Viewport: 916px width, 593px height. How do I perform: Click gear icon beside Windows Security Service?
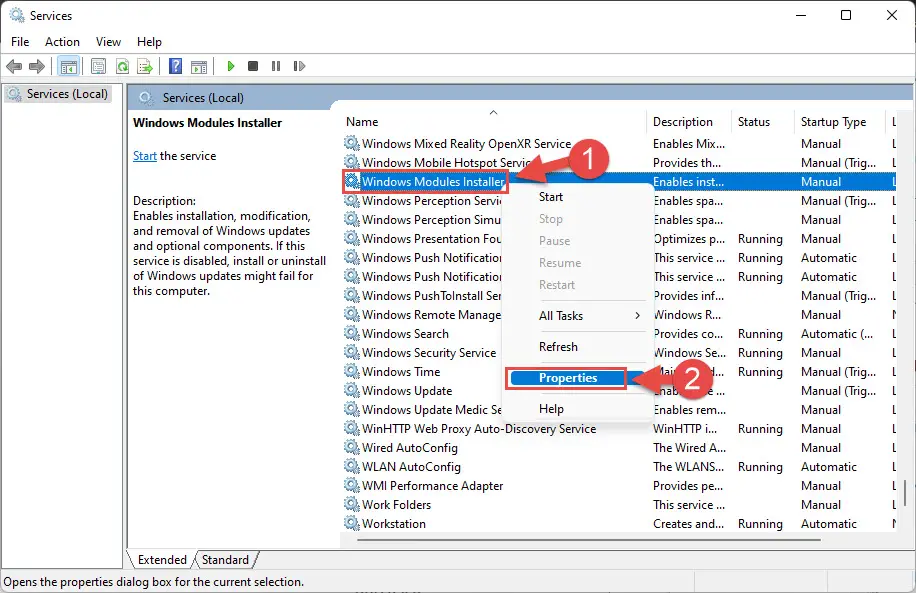[352, 352]
